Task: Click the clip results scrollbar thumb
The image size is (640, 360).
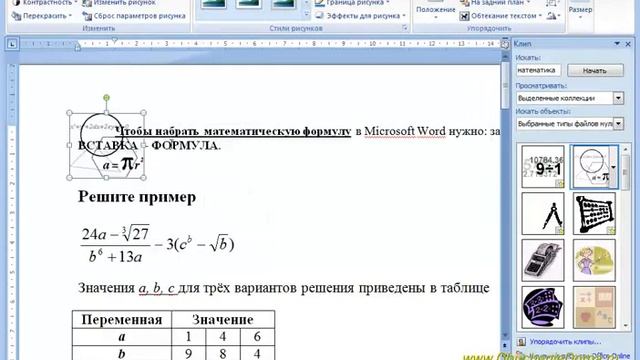Action: coord(626,171)
